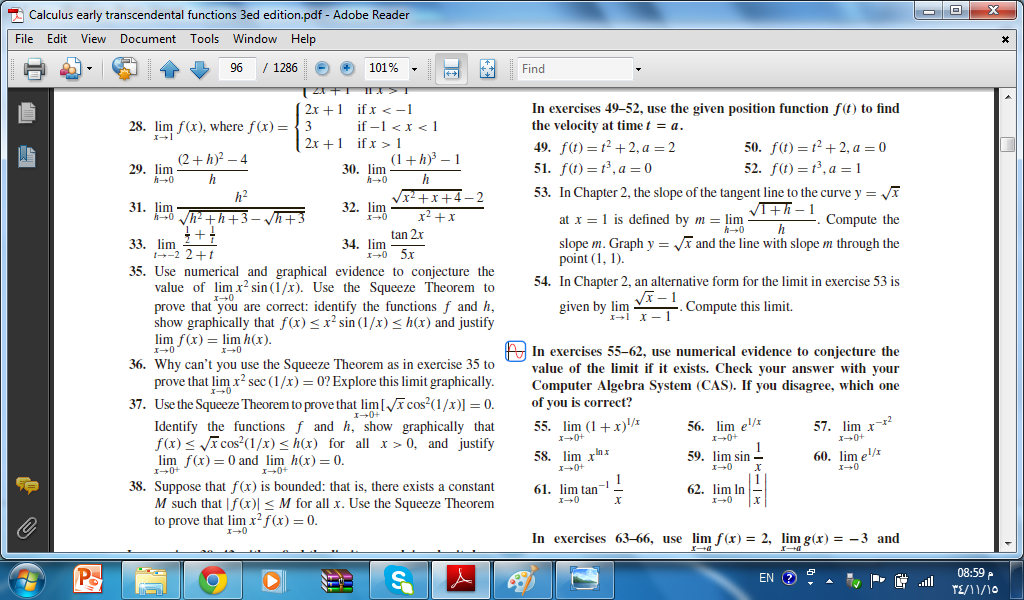Open the Tools menu
This screenshot has width=1024, height=600.
[x=204, y=39]
